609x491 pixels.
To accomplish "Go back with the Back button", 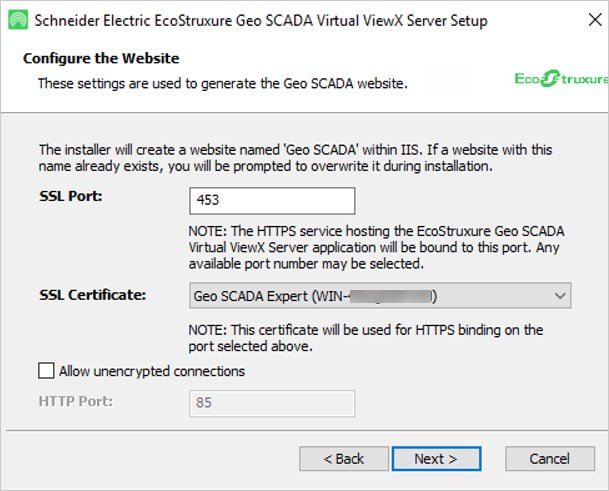I will tap(343, 459).
